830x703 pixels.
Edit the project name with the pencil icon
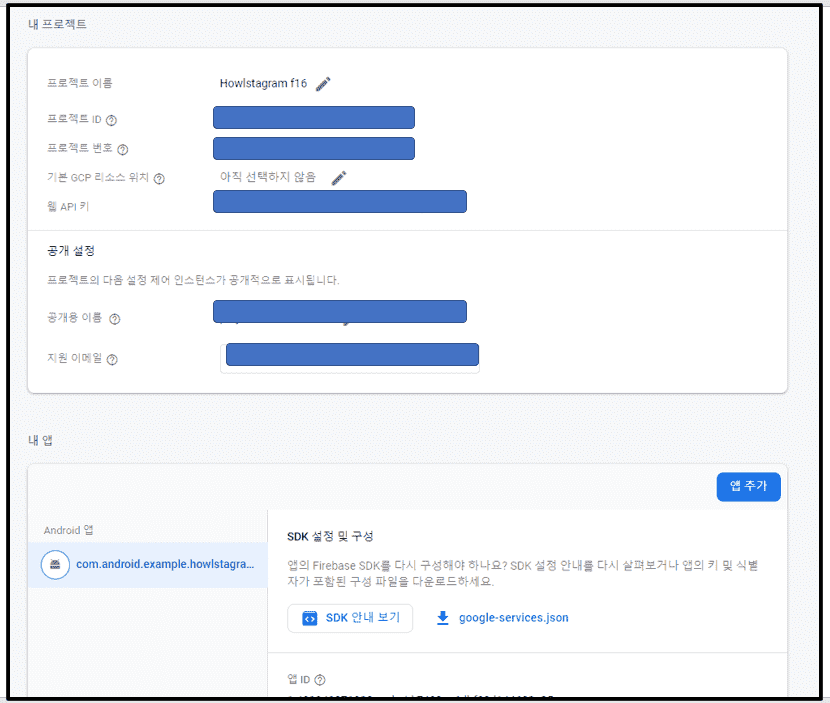[323, 84]
